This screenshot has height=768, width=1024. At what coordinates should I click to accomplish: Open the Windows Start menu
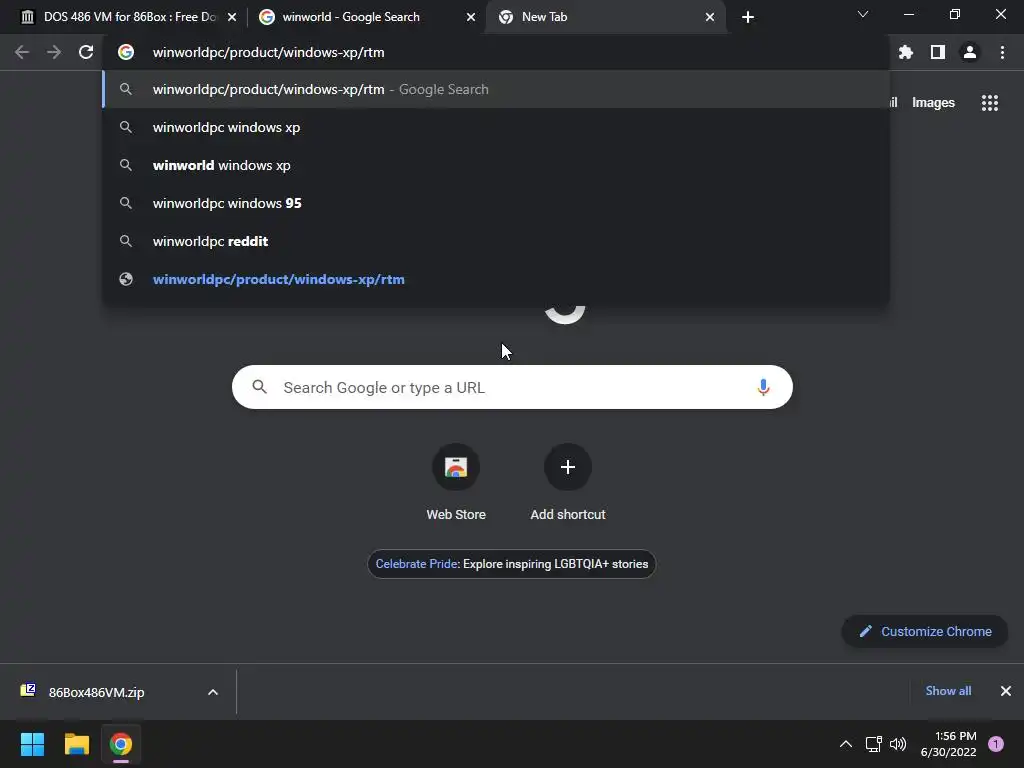(33, 744)
